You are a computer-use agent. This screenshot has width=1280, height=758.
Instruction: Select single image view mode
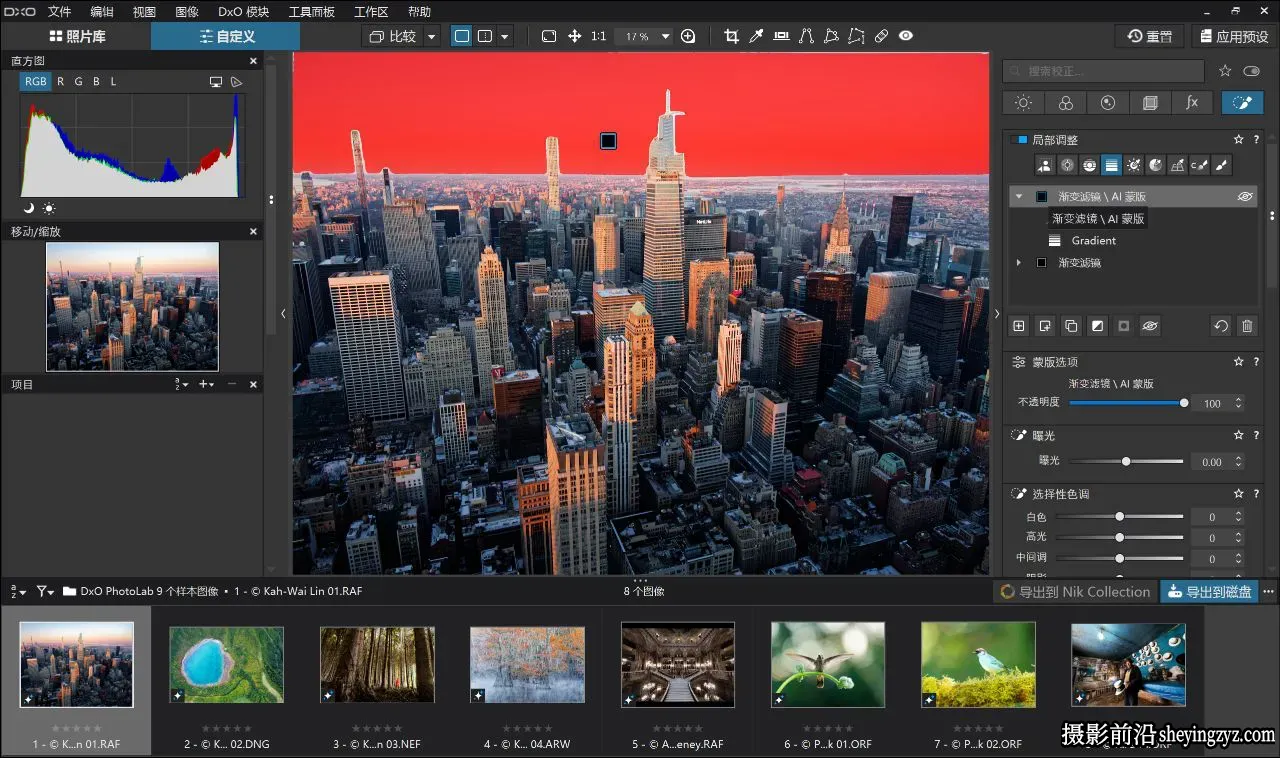pyautogui.click(x=462, y=36)
